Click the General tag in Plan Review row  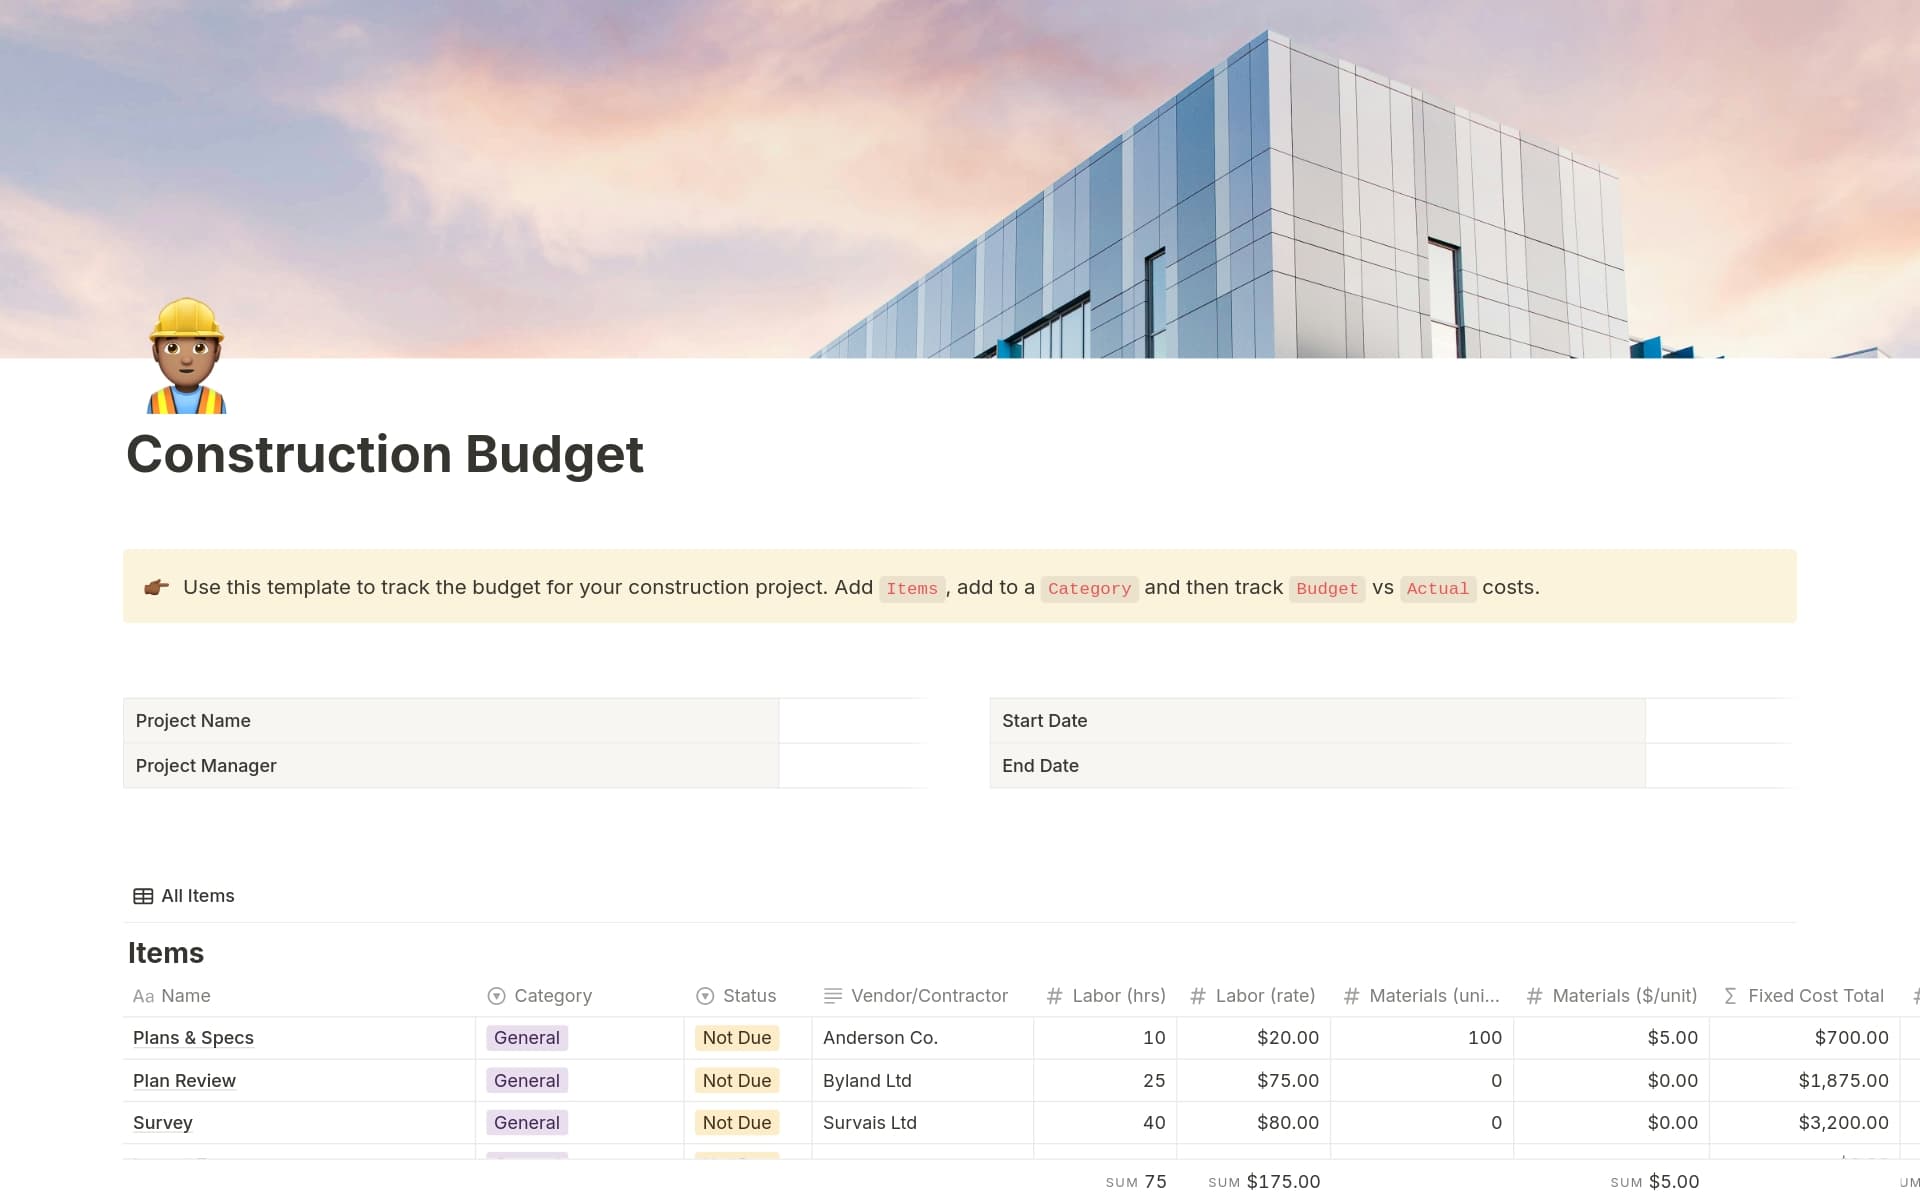pos(527,1081)
